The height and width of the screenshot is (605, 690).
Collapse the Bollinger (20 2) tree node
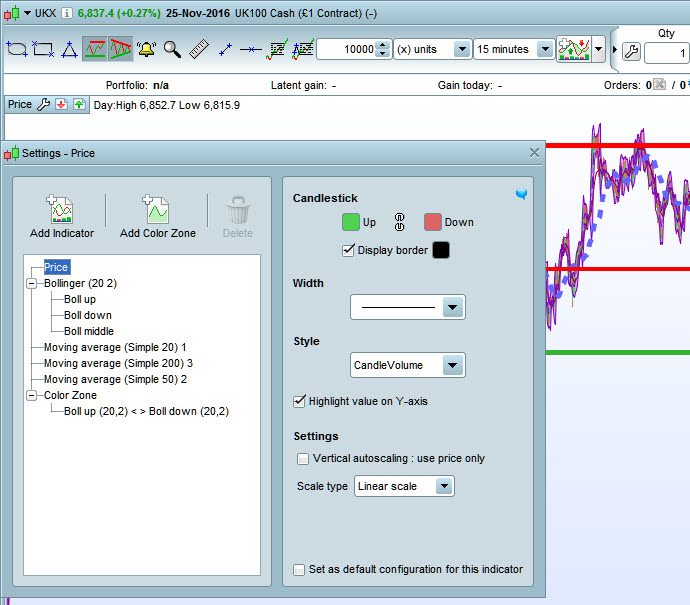coord(31,283)
